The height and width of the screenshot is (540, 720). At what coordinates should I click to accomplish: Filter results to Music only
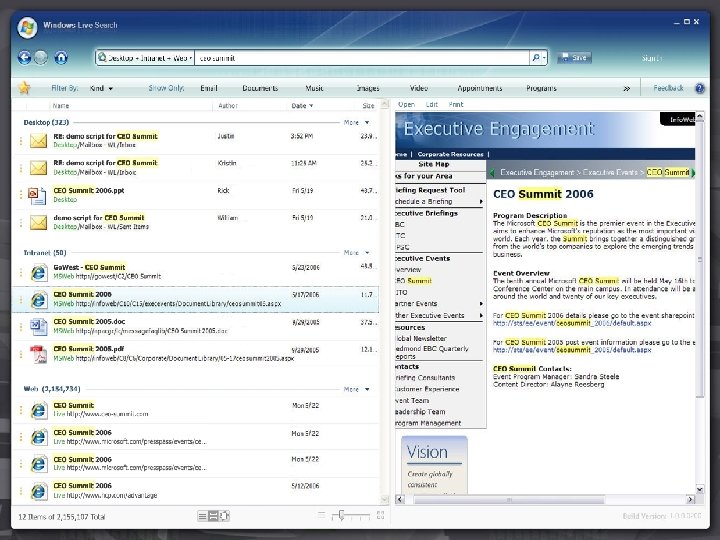coord(314,88)
